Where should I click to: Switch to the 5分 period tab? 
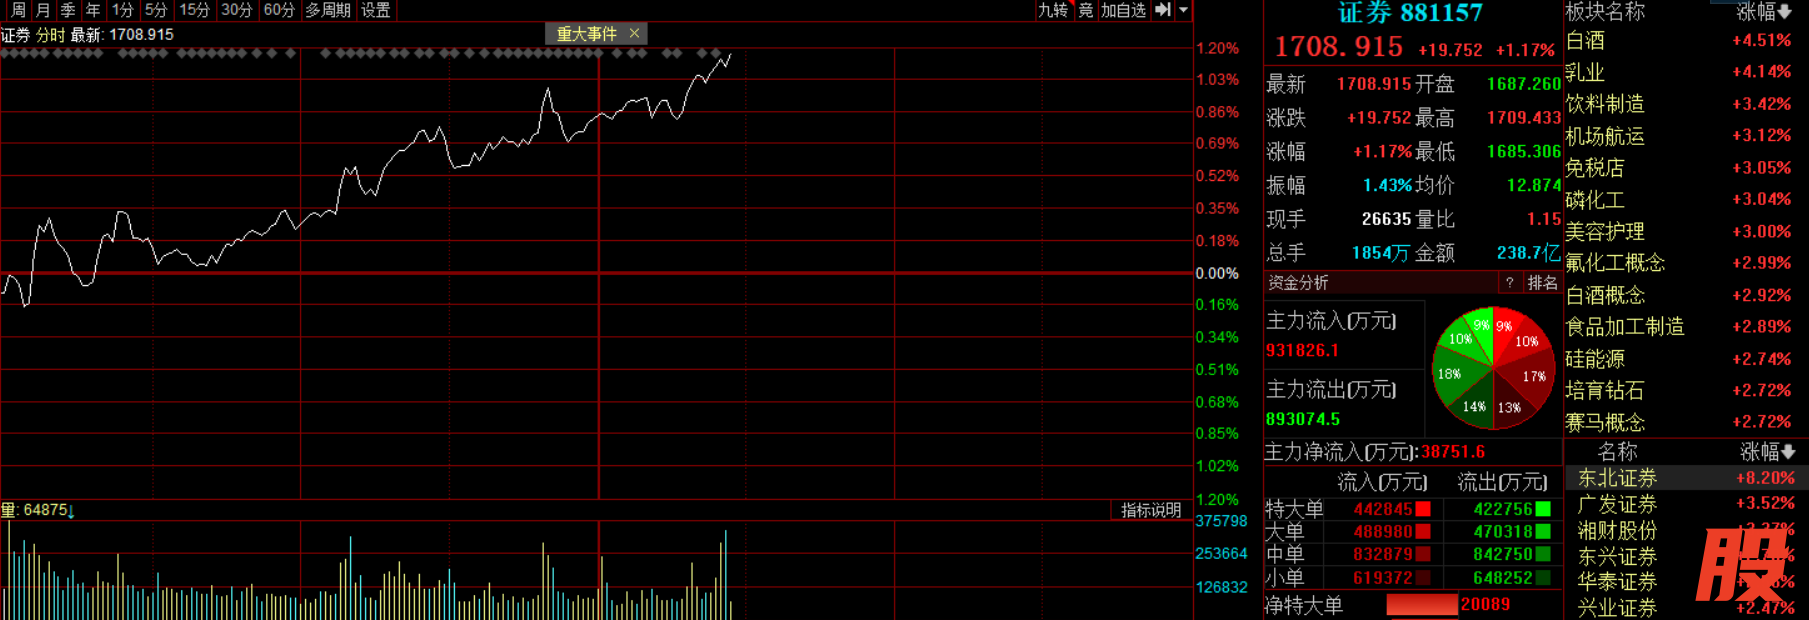pyautogui.click(x=155, y=10)
